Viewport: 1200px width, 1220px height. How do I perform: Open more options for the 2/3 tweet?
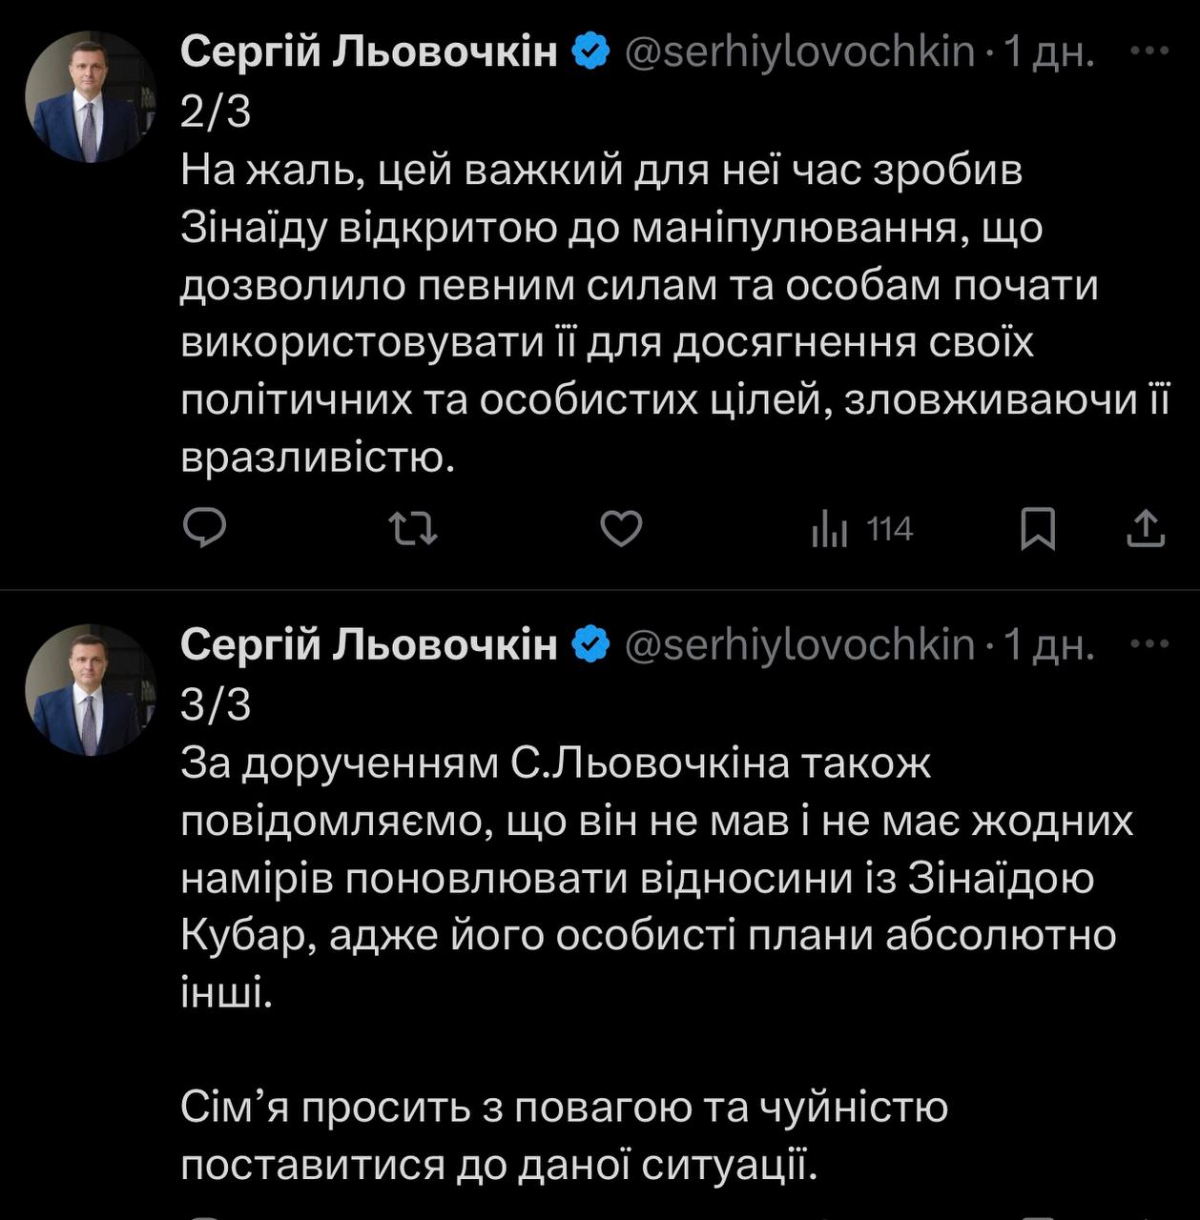pos(1149,50)
